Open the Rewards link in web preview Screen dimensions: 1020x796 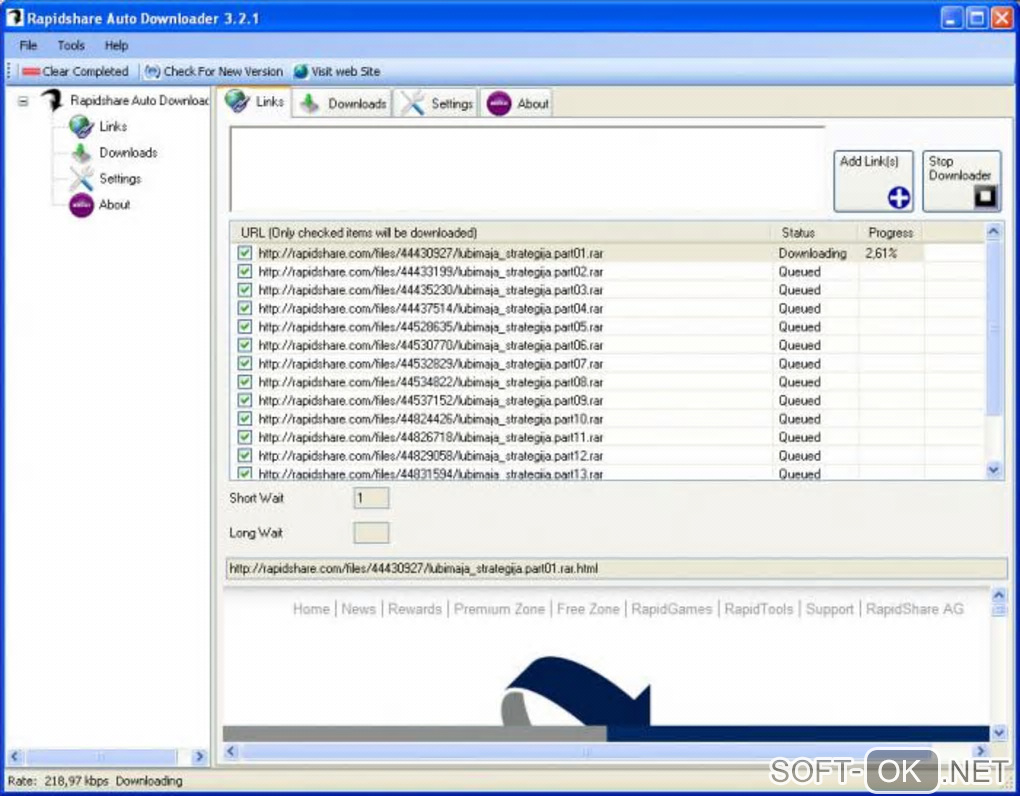click(x=414, y=609)
